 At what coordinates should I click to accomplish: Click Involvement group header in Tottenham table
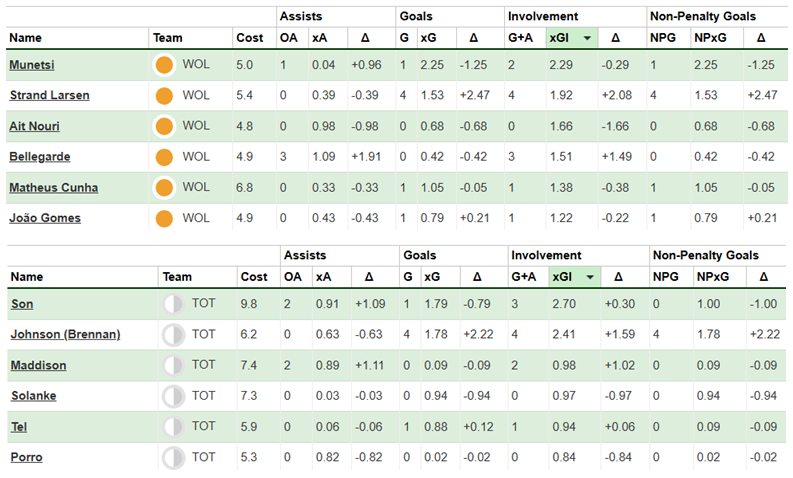click(x=544, y=255)
